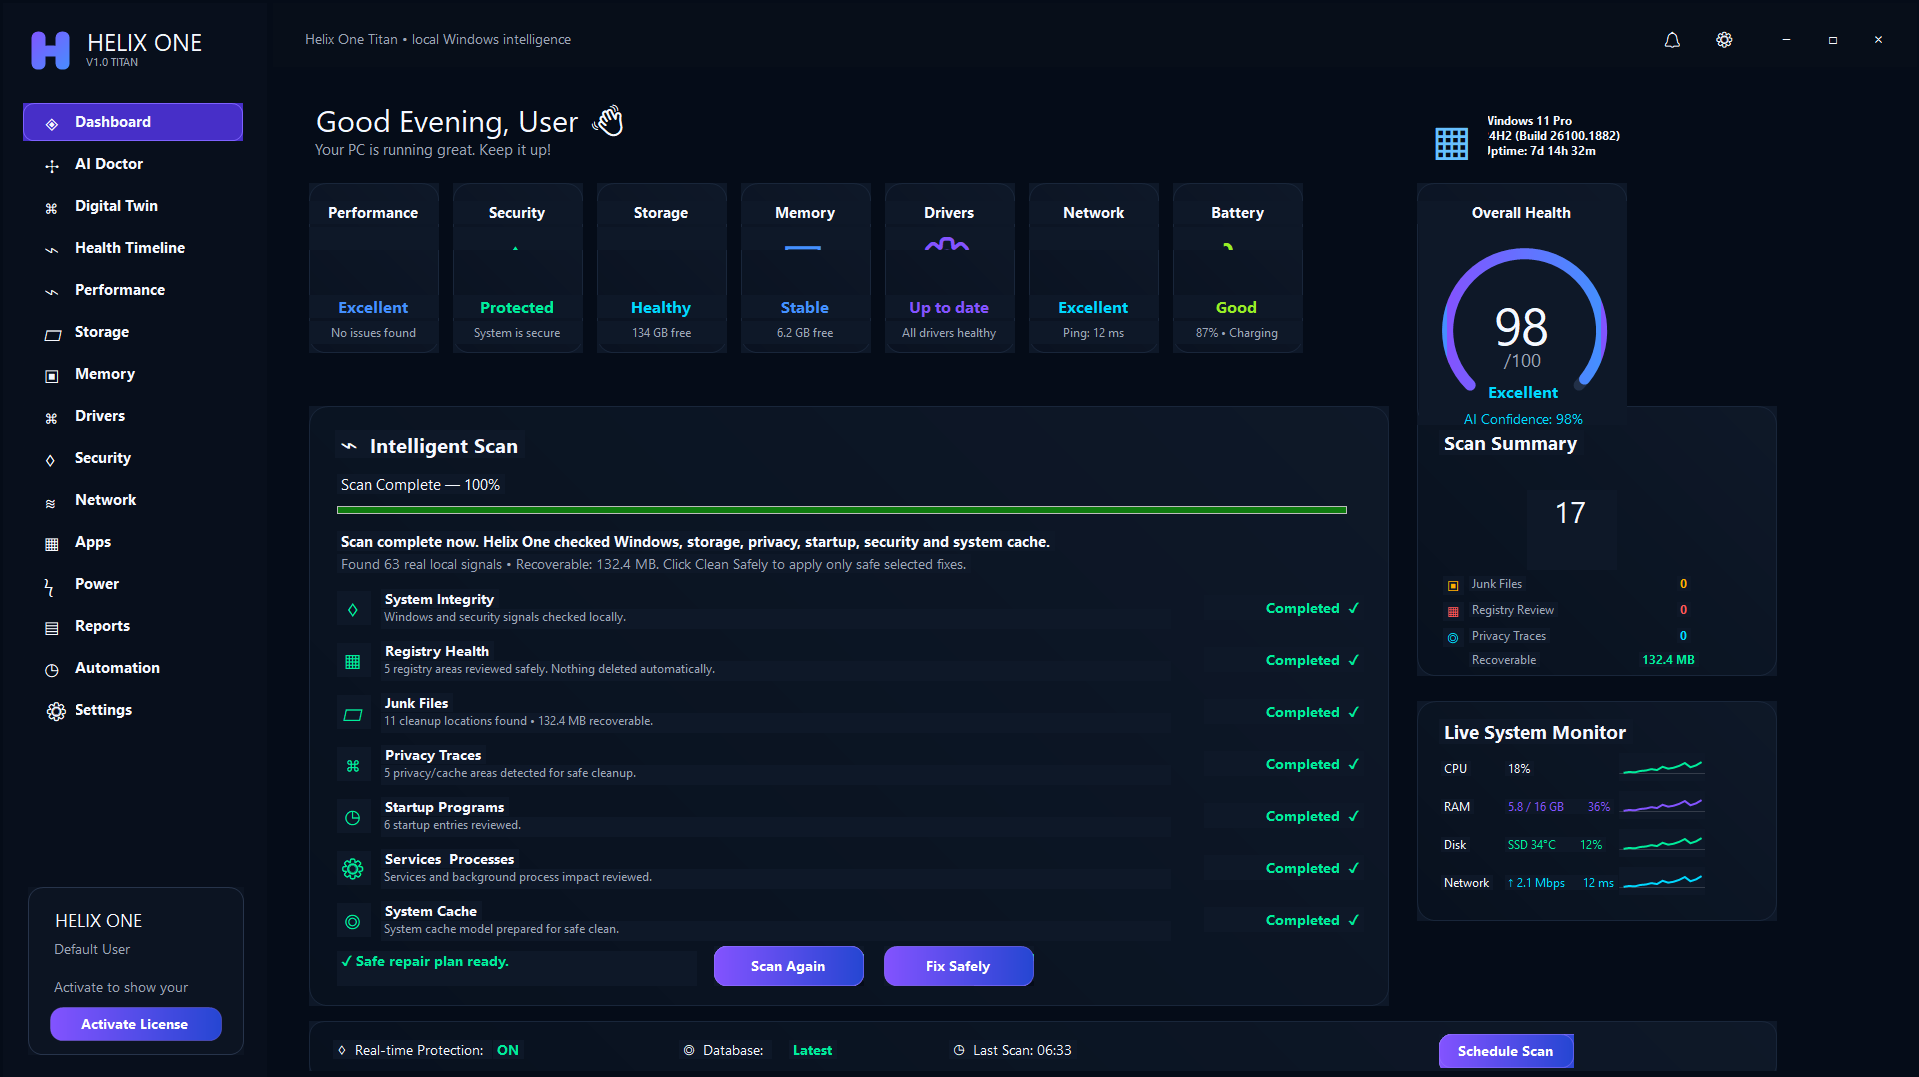Open the Memory Stable status card

click(x=805, y=268)
